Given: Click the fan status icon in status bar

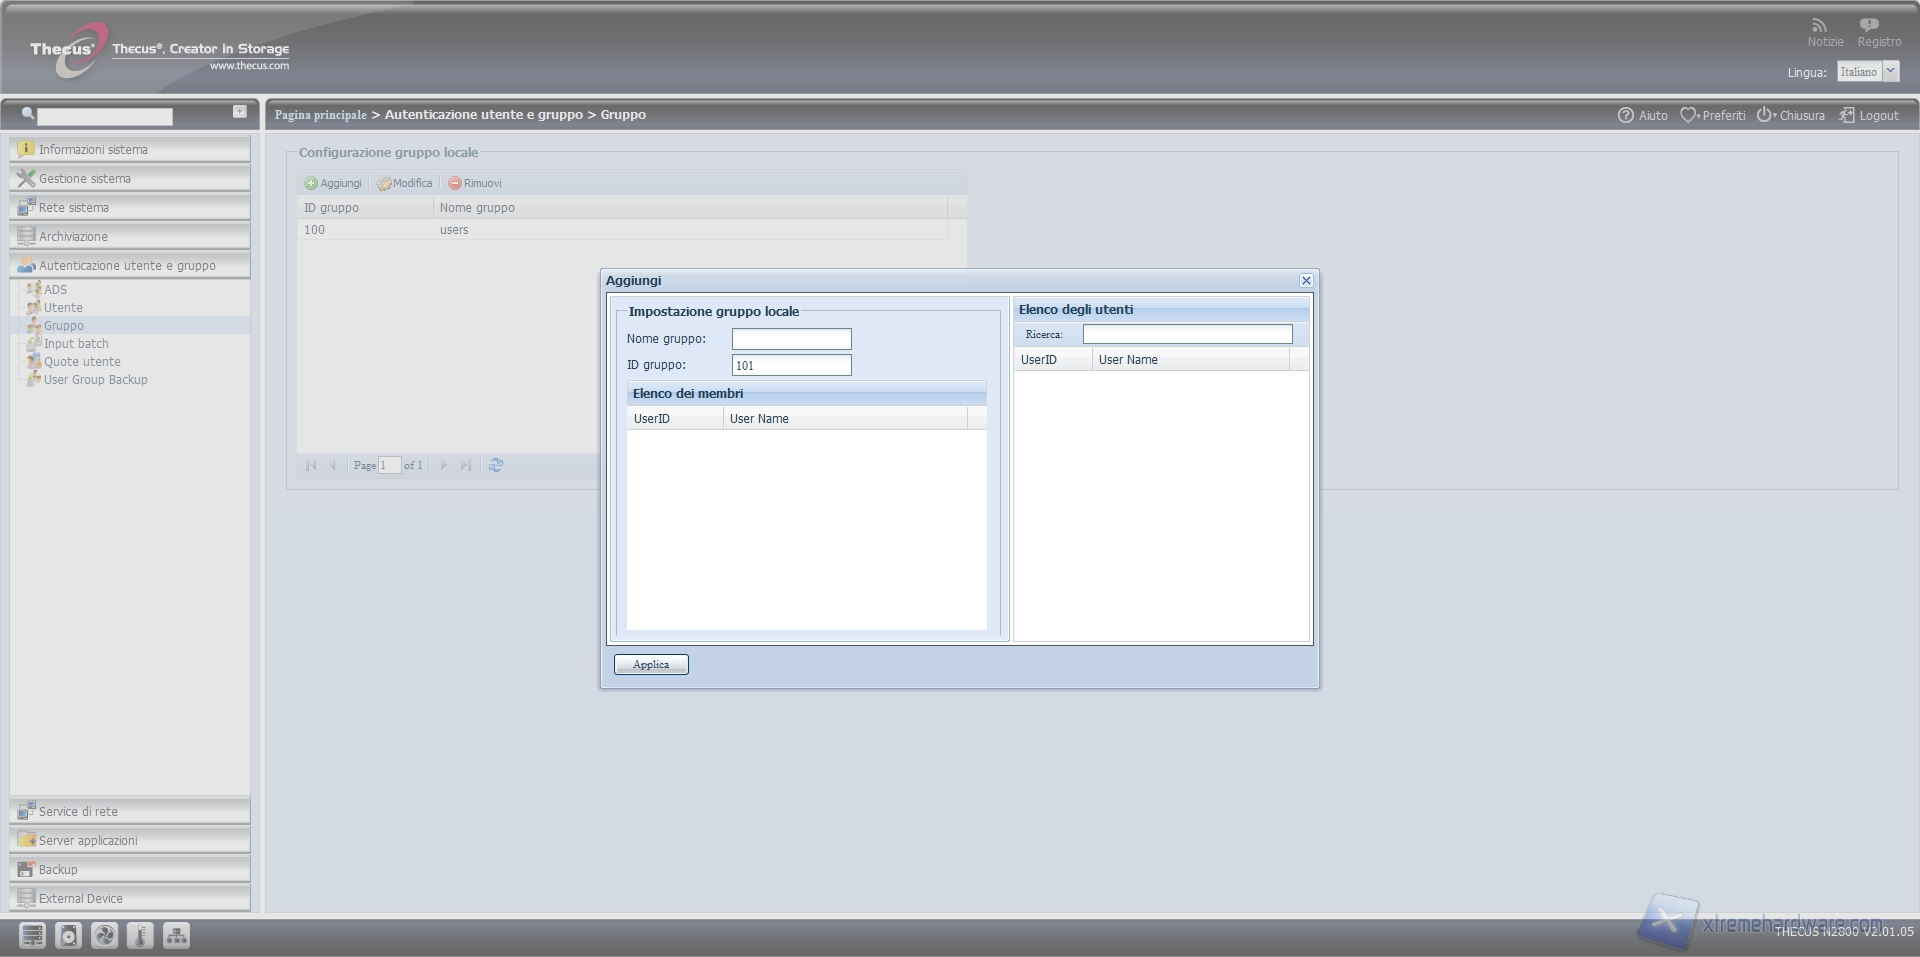Looking at the screenshot, I should 104,935.
